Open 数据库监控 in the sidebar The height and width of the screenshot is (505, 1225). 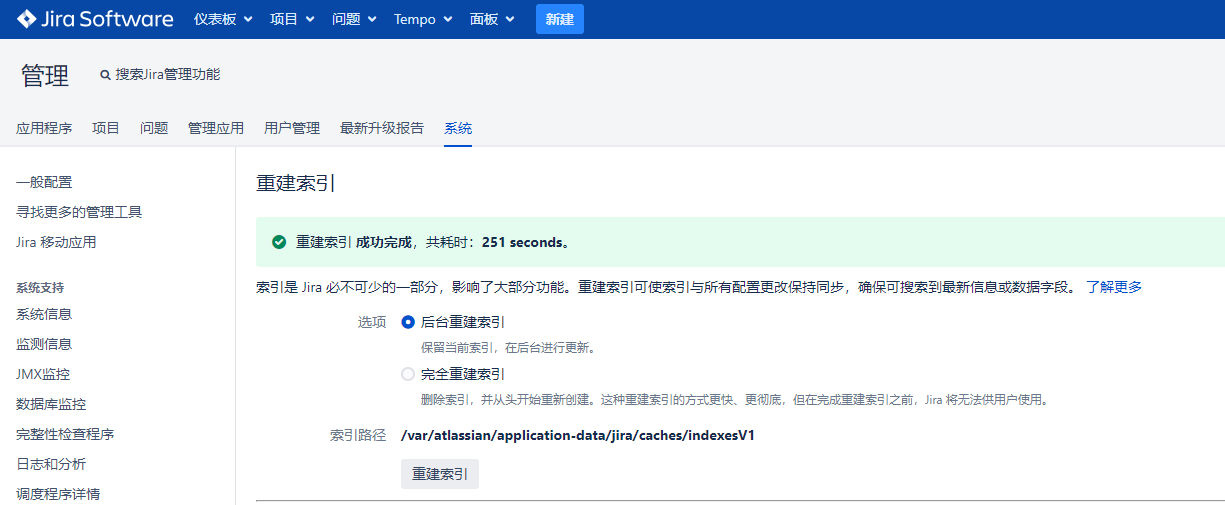[51, 404]
